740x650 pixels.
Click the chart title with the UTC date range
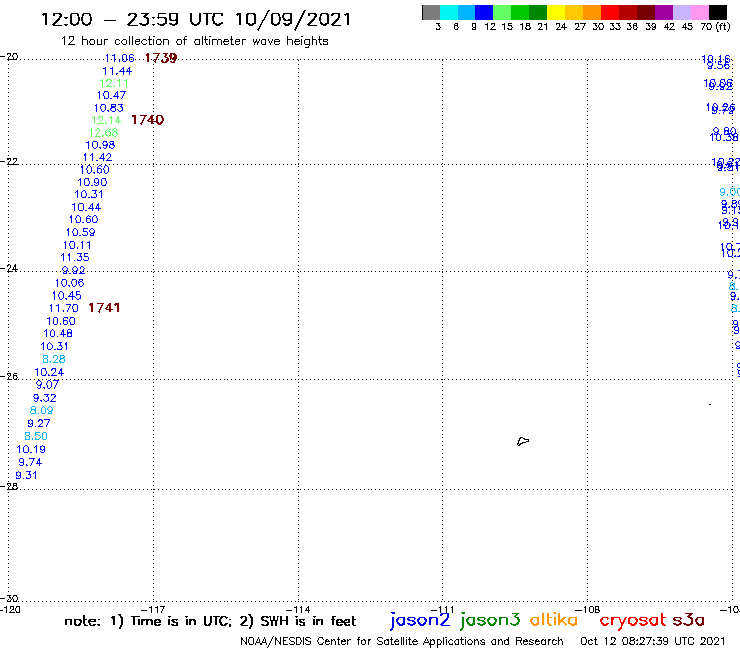pos(196,19)
